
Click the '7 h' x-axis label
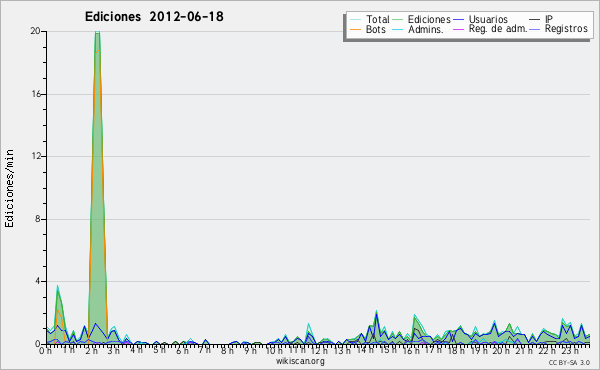tap(204, 350)
